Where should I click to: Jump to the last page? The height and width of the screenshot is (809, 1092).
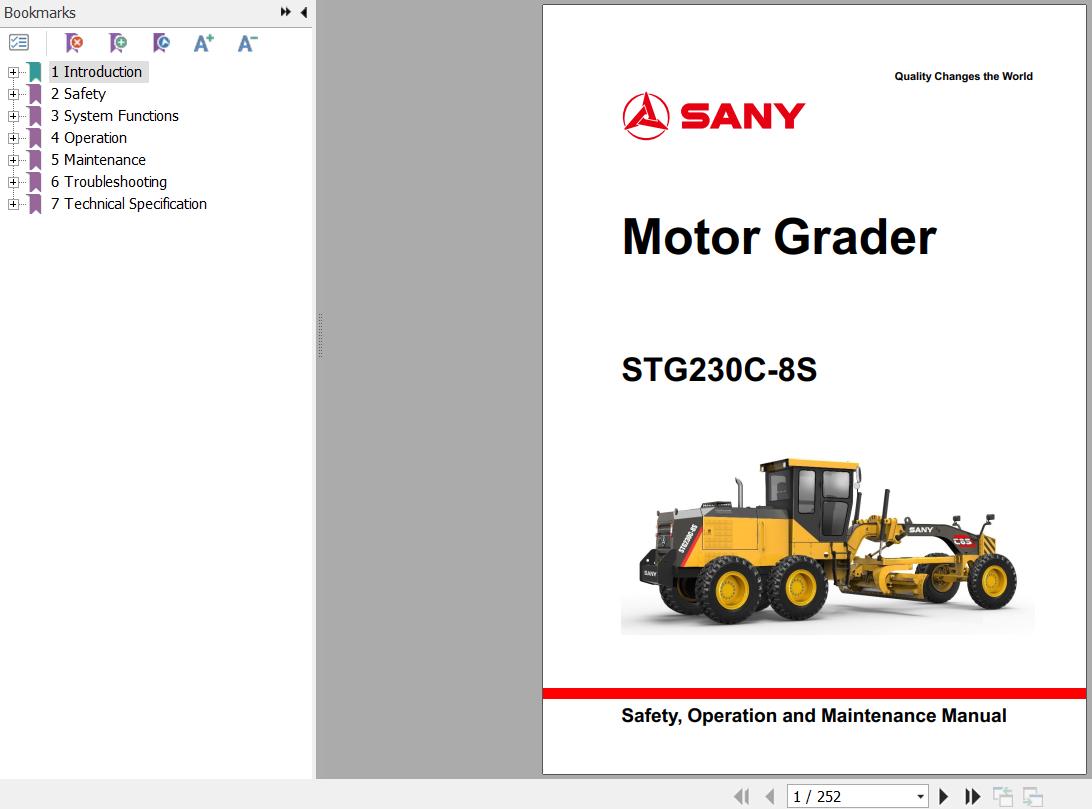[x=972, y=796]
